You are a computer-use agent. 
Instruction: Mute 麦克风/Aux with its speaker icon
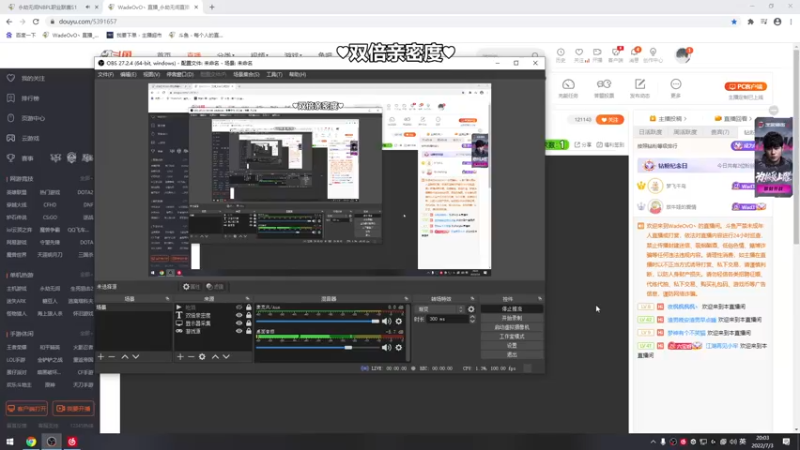387,321
